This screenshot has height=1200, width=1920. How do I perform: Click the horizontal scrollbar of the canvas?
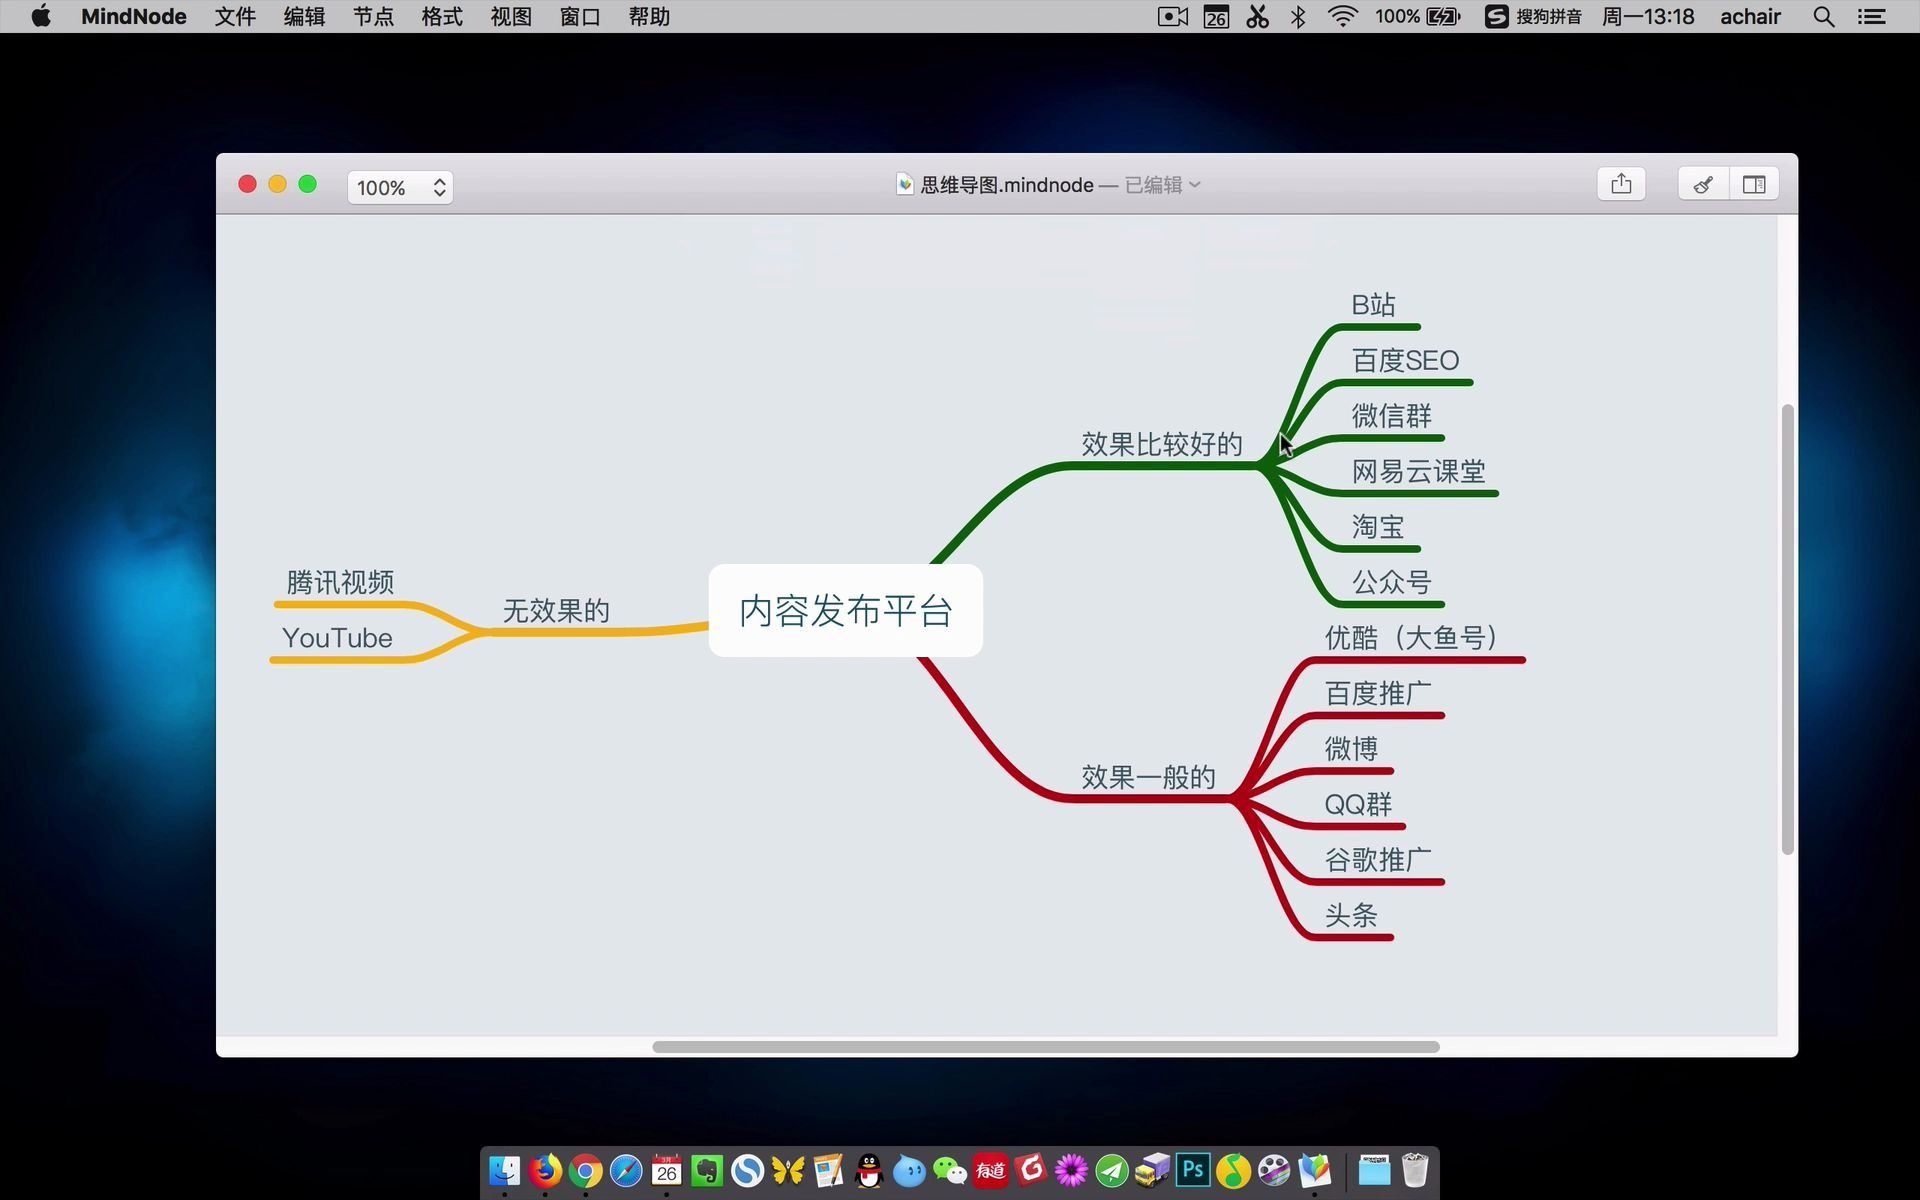(x=1046, y=1047)
